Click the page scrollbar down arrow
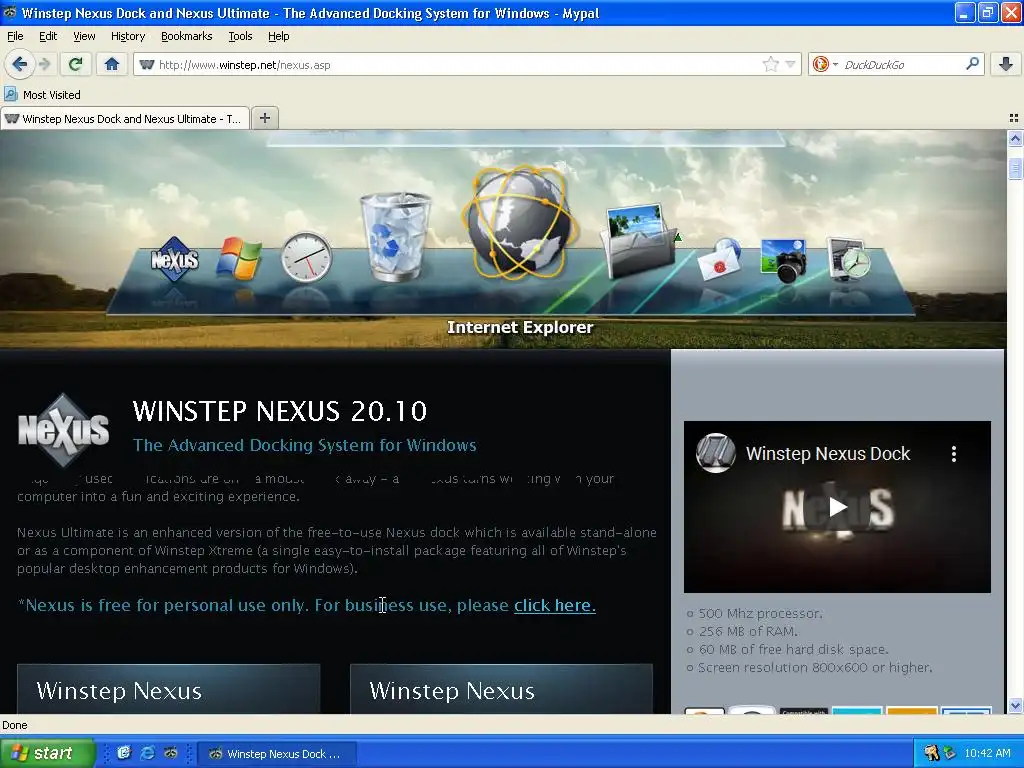Viewport: 1024px width, 768px height. click(1014, 705)
